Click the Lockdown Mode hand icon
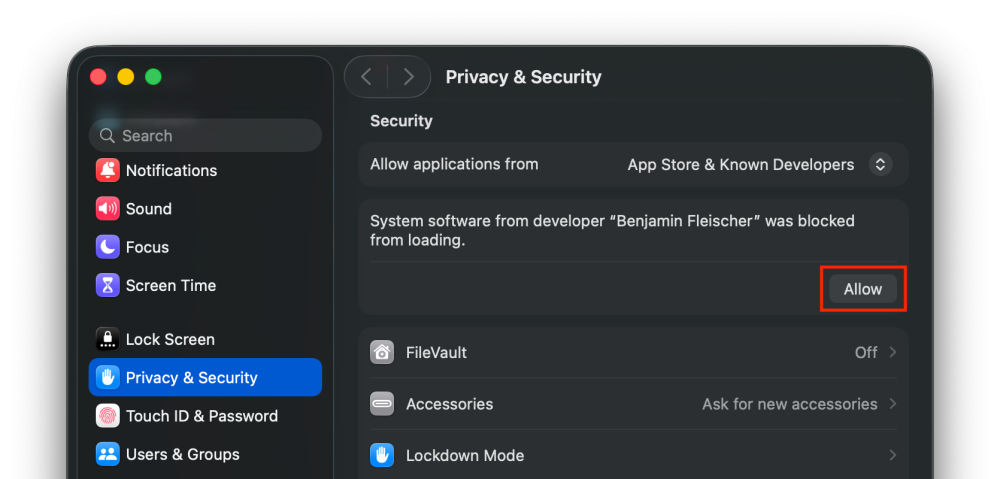1000x479 pixels. point(382,455)
